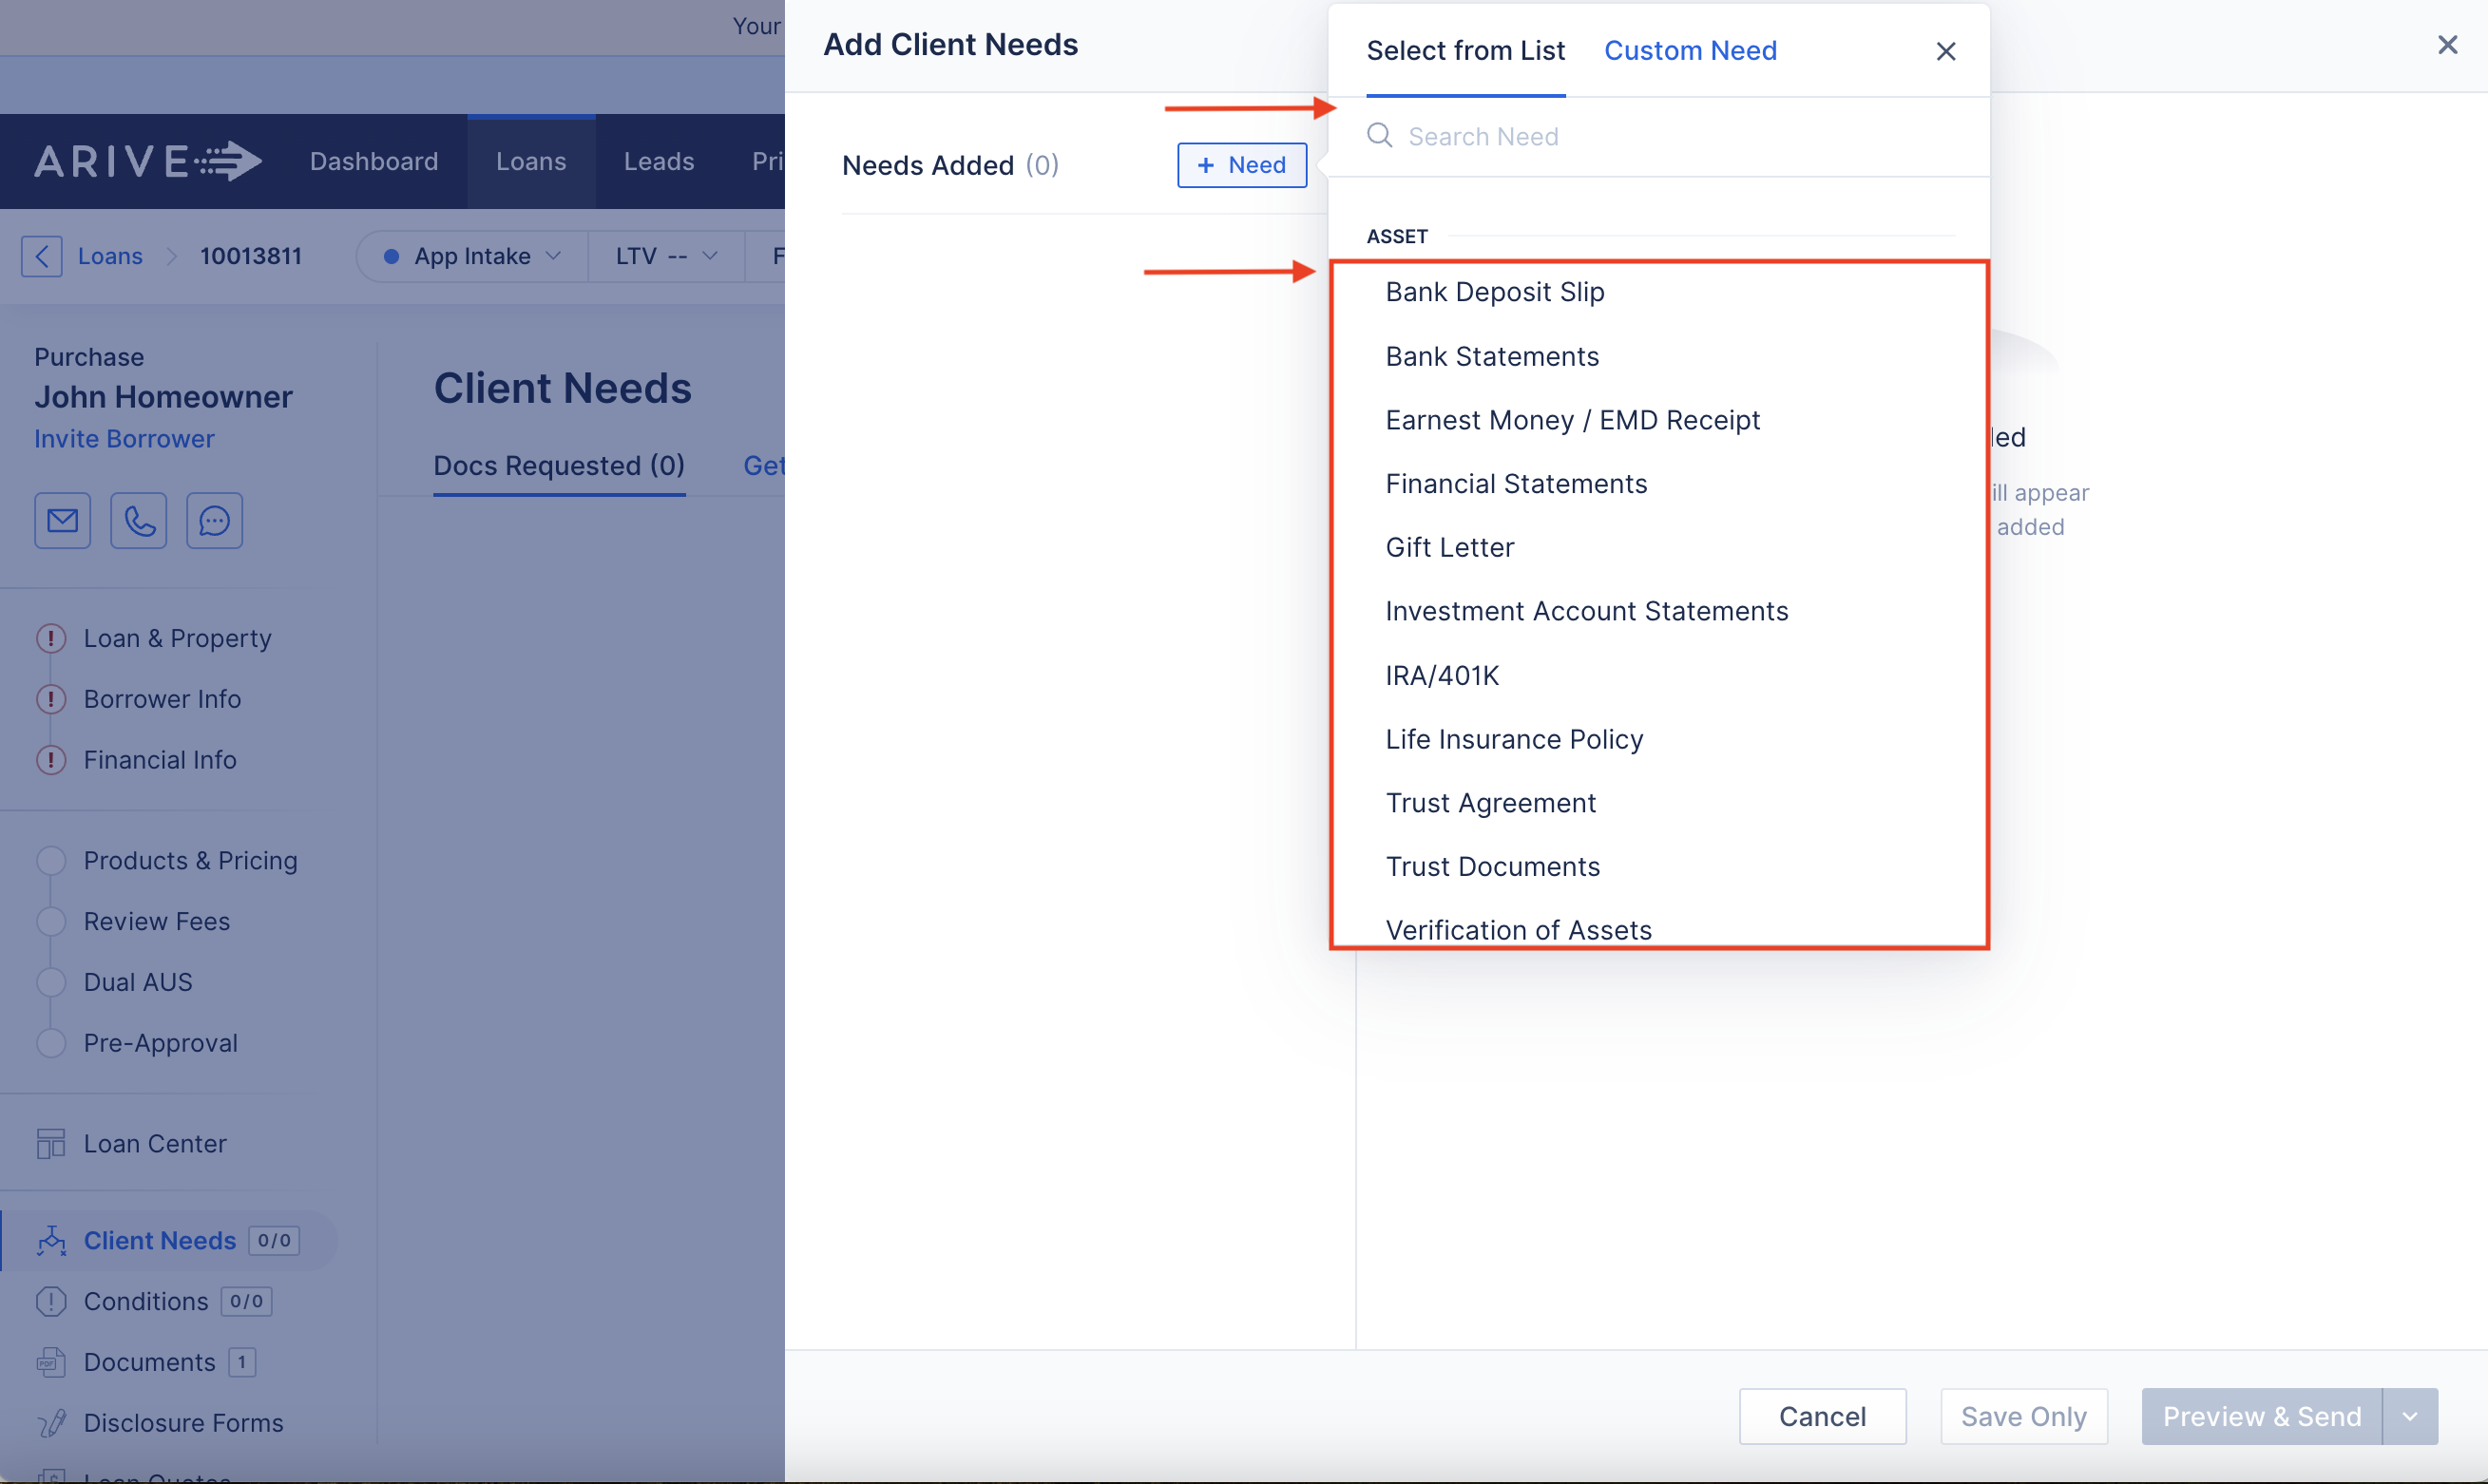Click the back arrow next to Loans
The height and width of the screenshot is (1484, 2488).
pyautogui.click(x=42, y=256)
